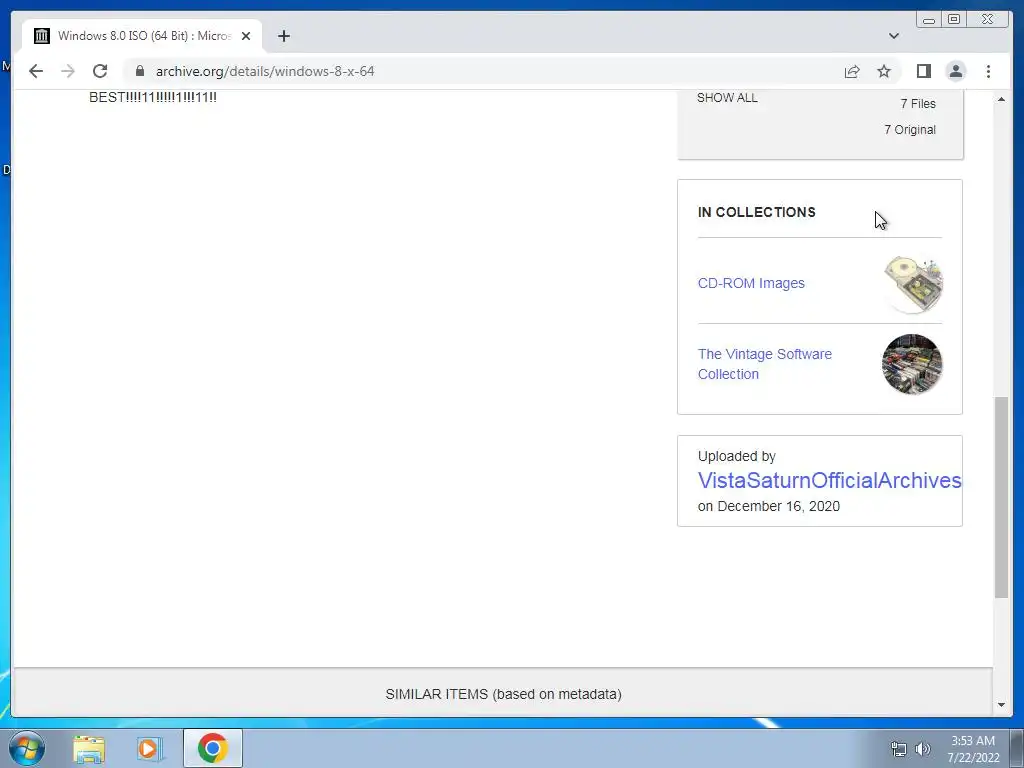Open the Chrome three-dot menu
The width and height of the screenshot is (1024, 768).
pyautogui.click(x=988, y=71)
